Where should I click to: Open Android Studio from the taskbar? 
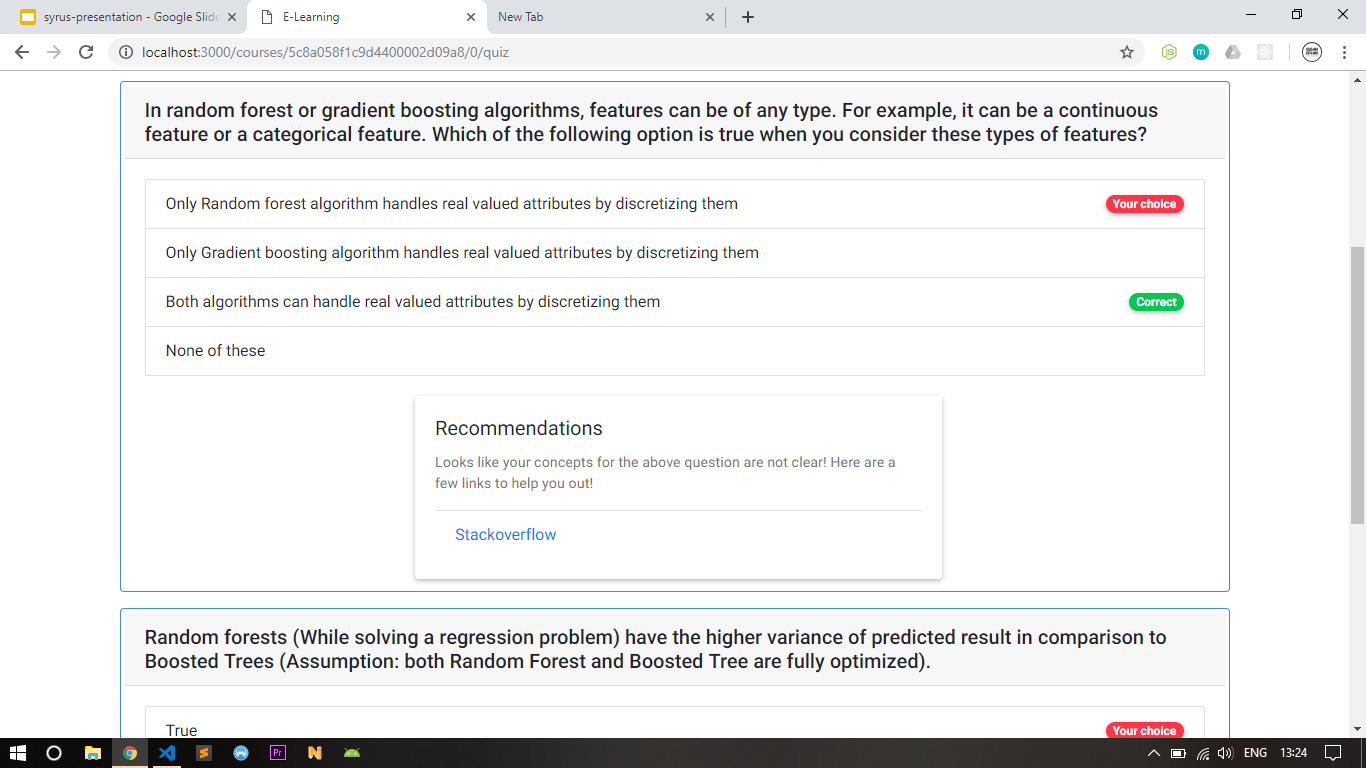point(352,753)
